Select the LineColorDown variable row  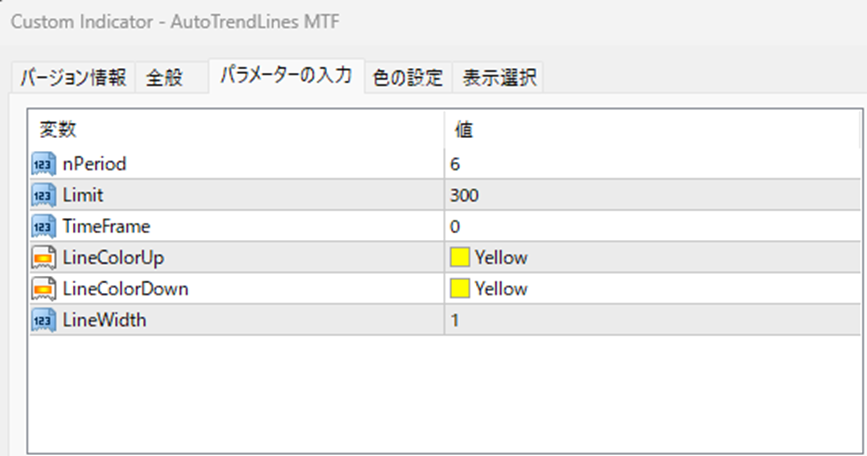(445, 289)
